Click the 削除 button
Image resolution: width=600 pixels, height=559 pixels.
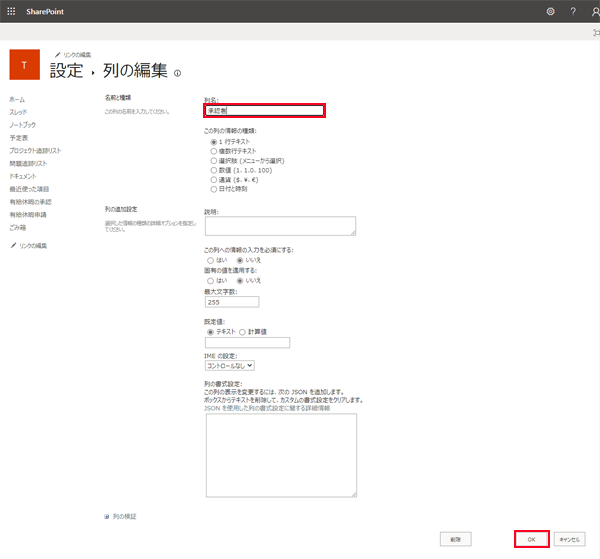point(455,539)
